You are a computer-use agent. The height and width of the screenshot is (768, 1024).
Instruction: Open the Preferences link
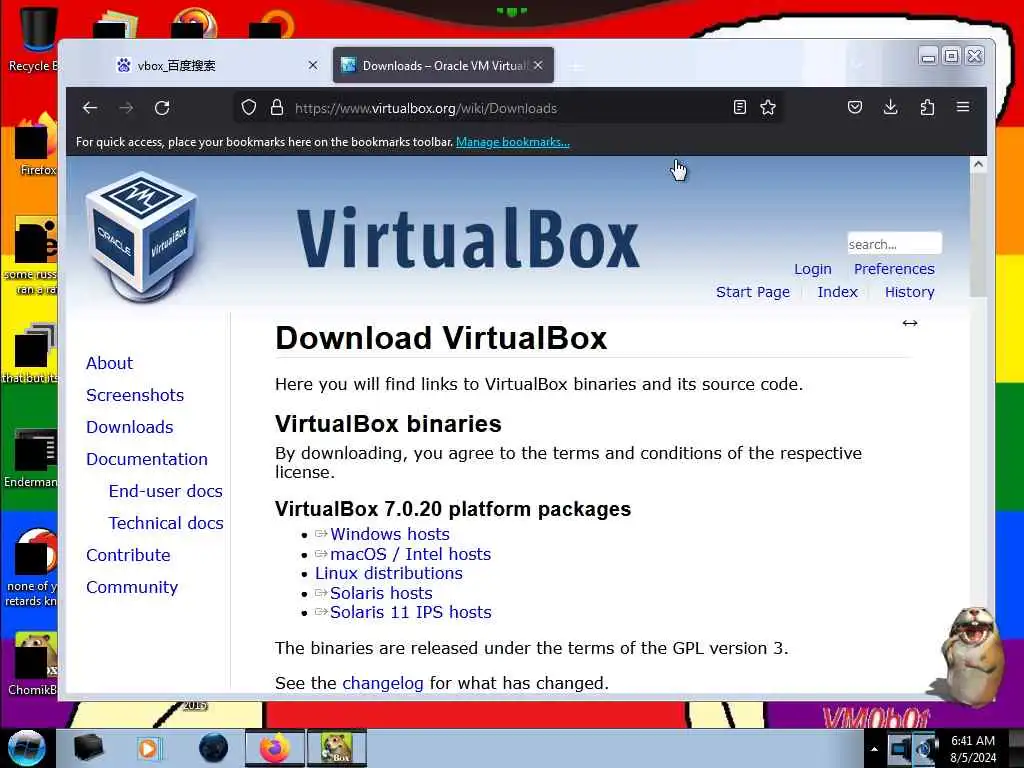coord(894,269)
